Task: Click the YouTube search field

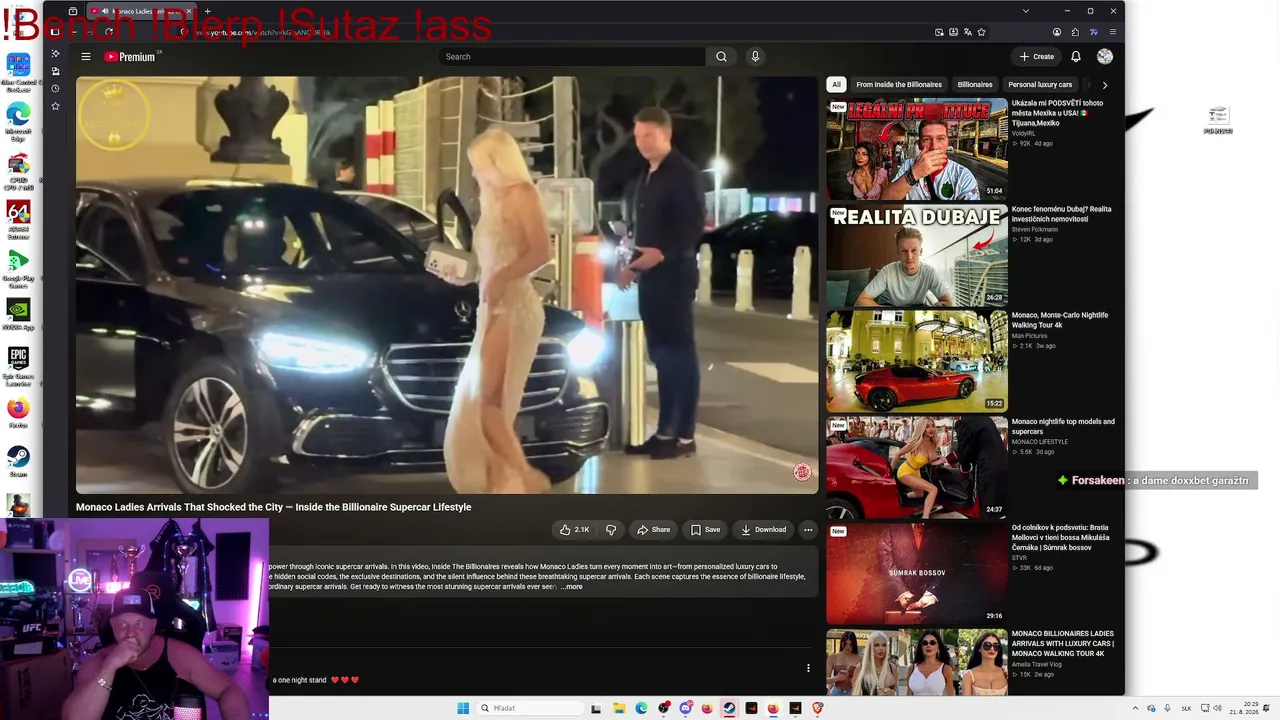Action: coord(572,57)
